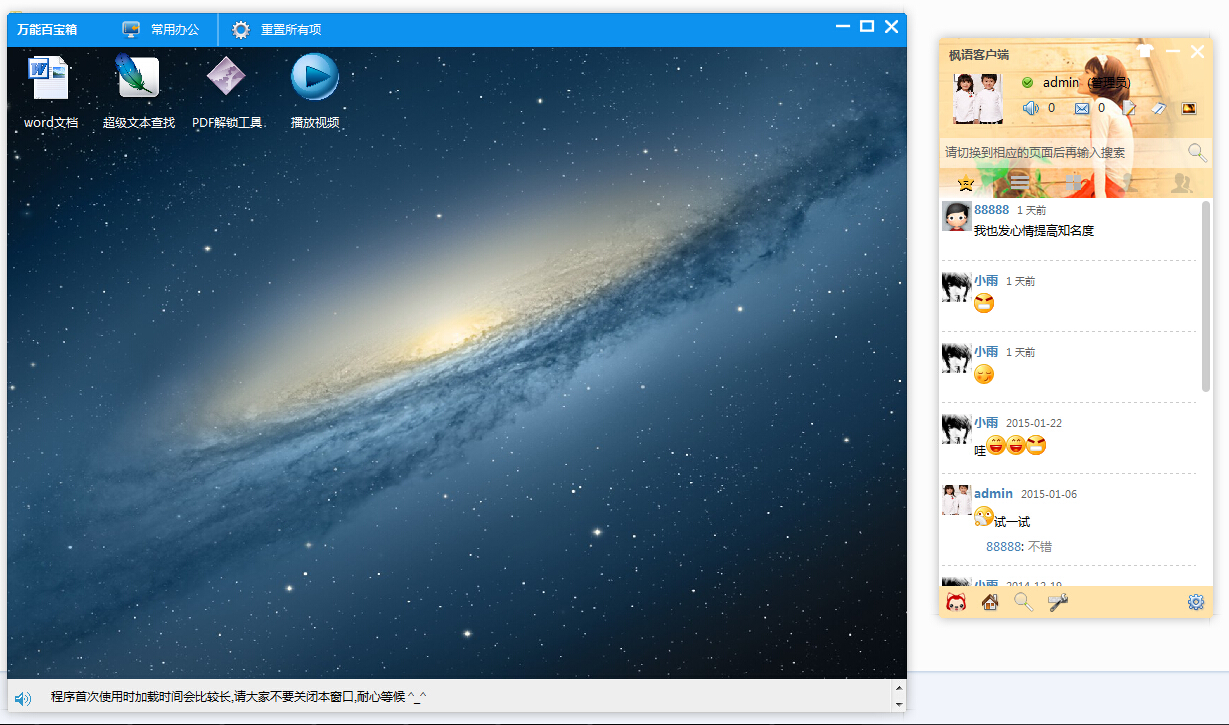Launch 超级文本查找 feather icon
Image resolution: width=1229 pixels, height=725 pixels.
138,76
